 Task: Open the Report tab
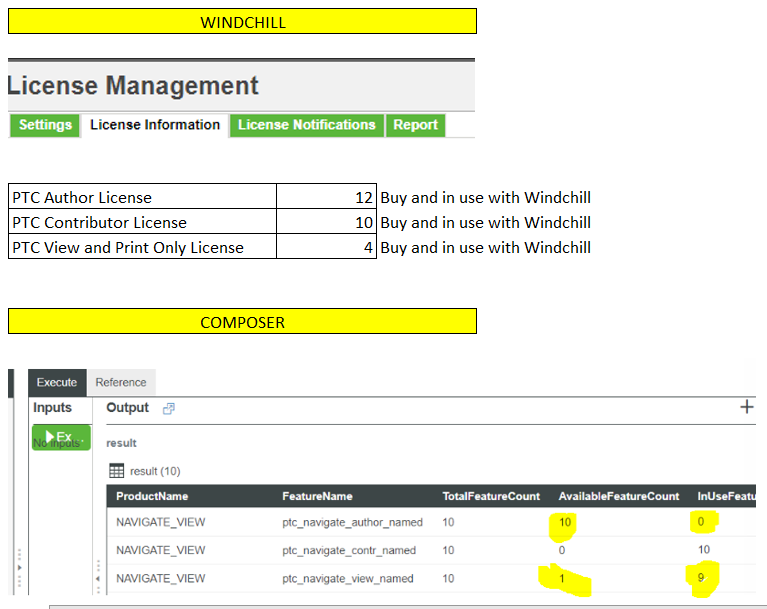(x=415, y=125)
